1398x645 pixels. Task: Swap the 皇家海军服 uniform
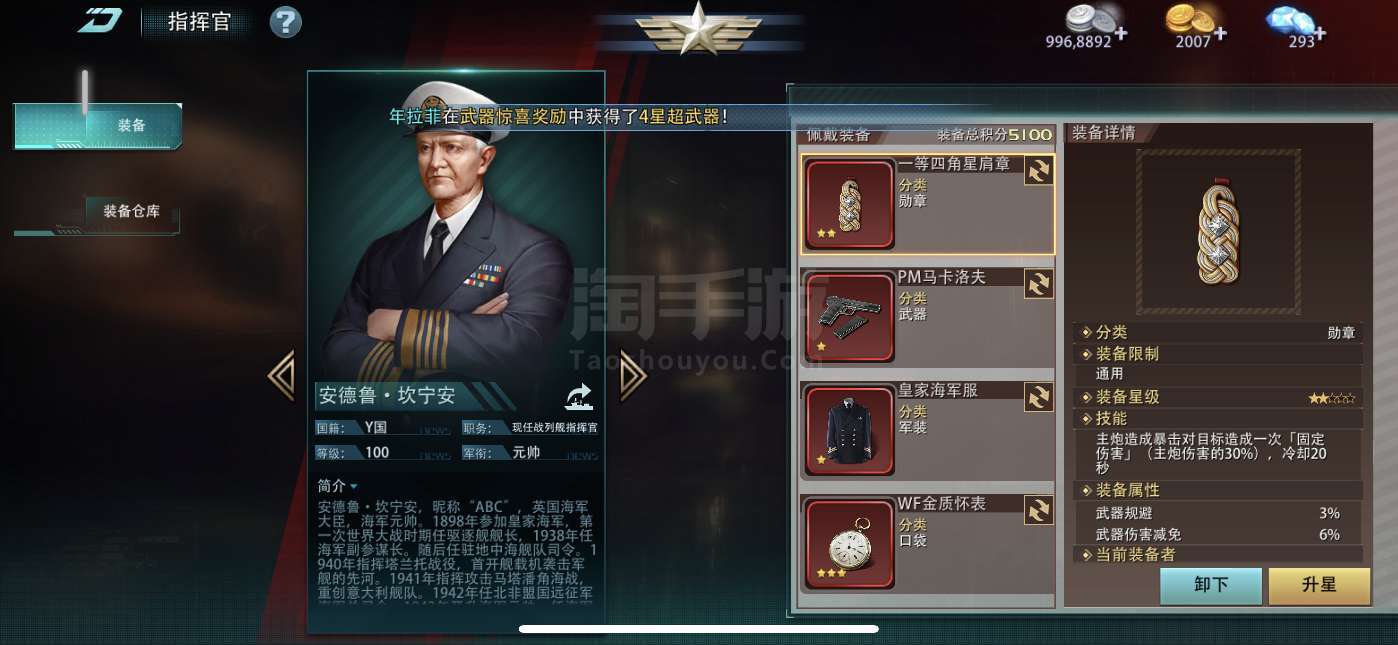point(1039,397)
